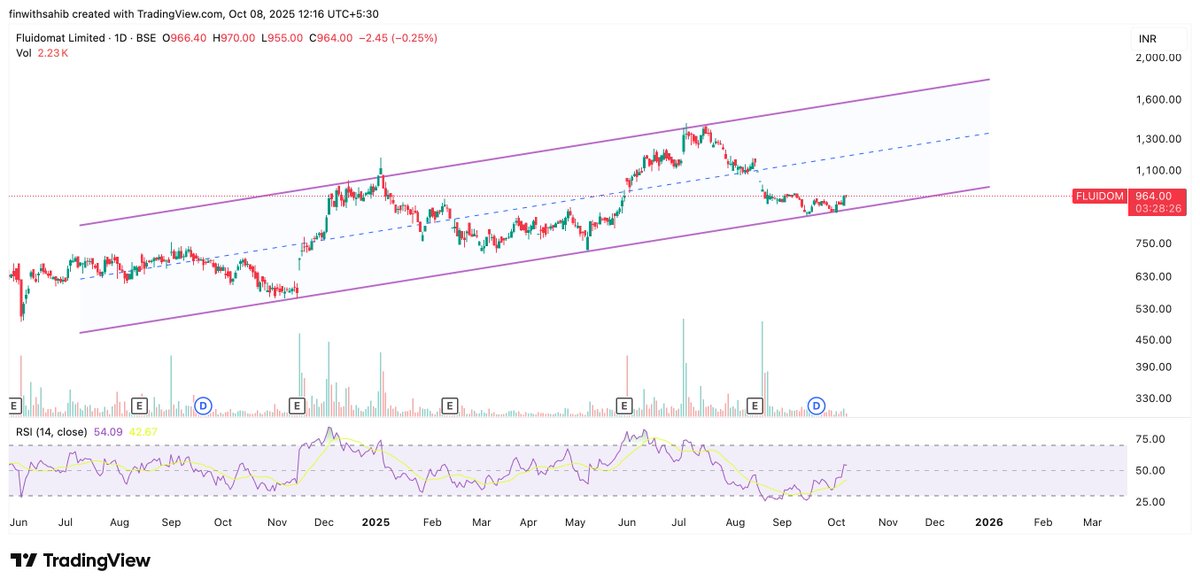Viewport: 1200px width, 587px height.
Task: Click the −0.25% change value in the legend
Action: click(x=416, y=38)
